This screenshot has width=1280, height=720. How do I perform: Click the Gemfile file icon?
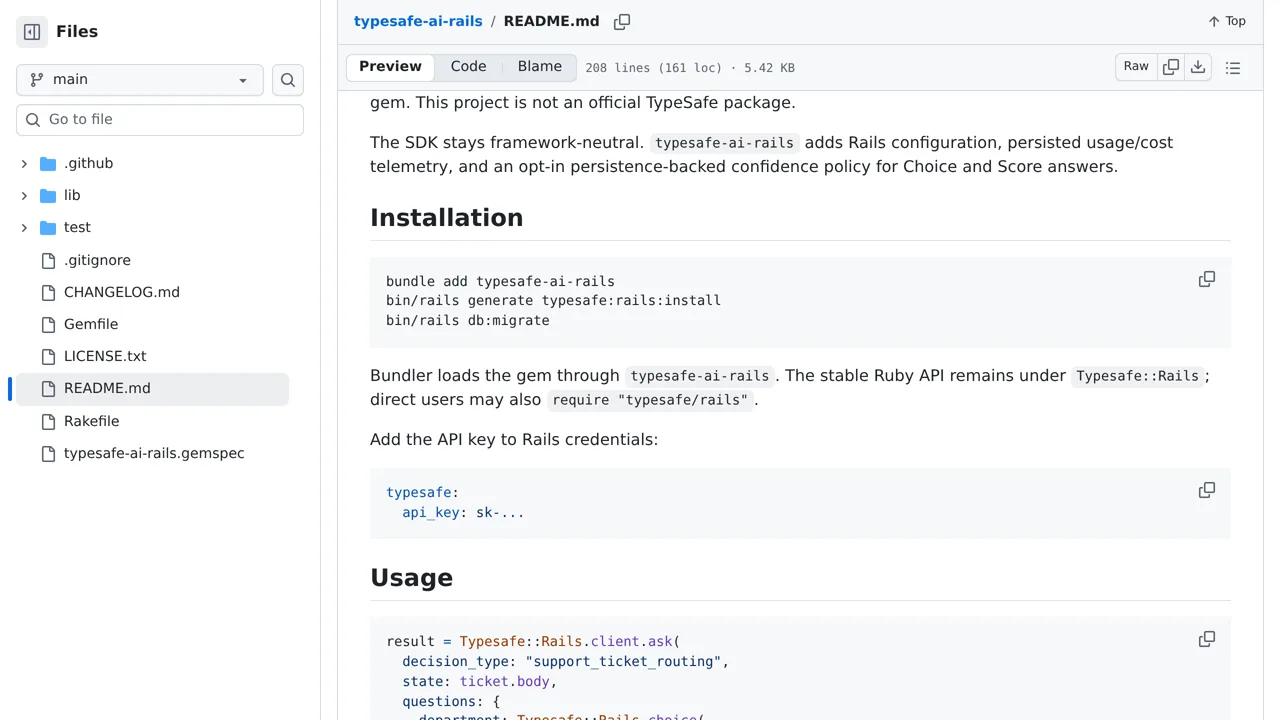point(48,325)
